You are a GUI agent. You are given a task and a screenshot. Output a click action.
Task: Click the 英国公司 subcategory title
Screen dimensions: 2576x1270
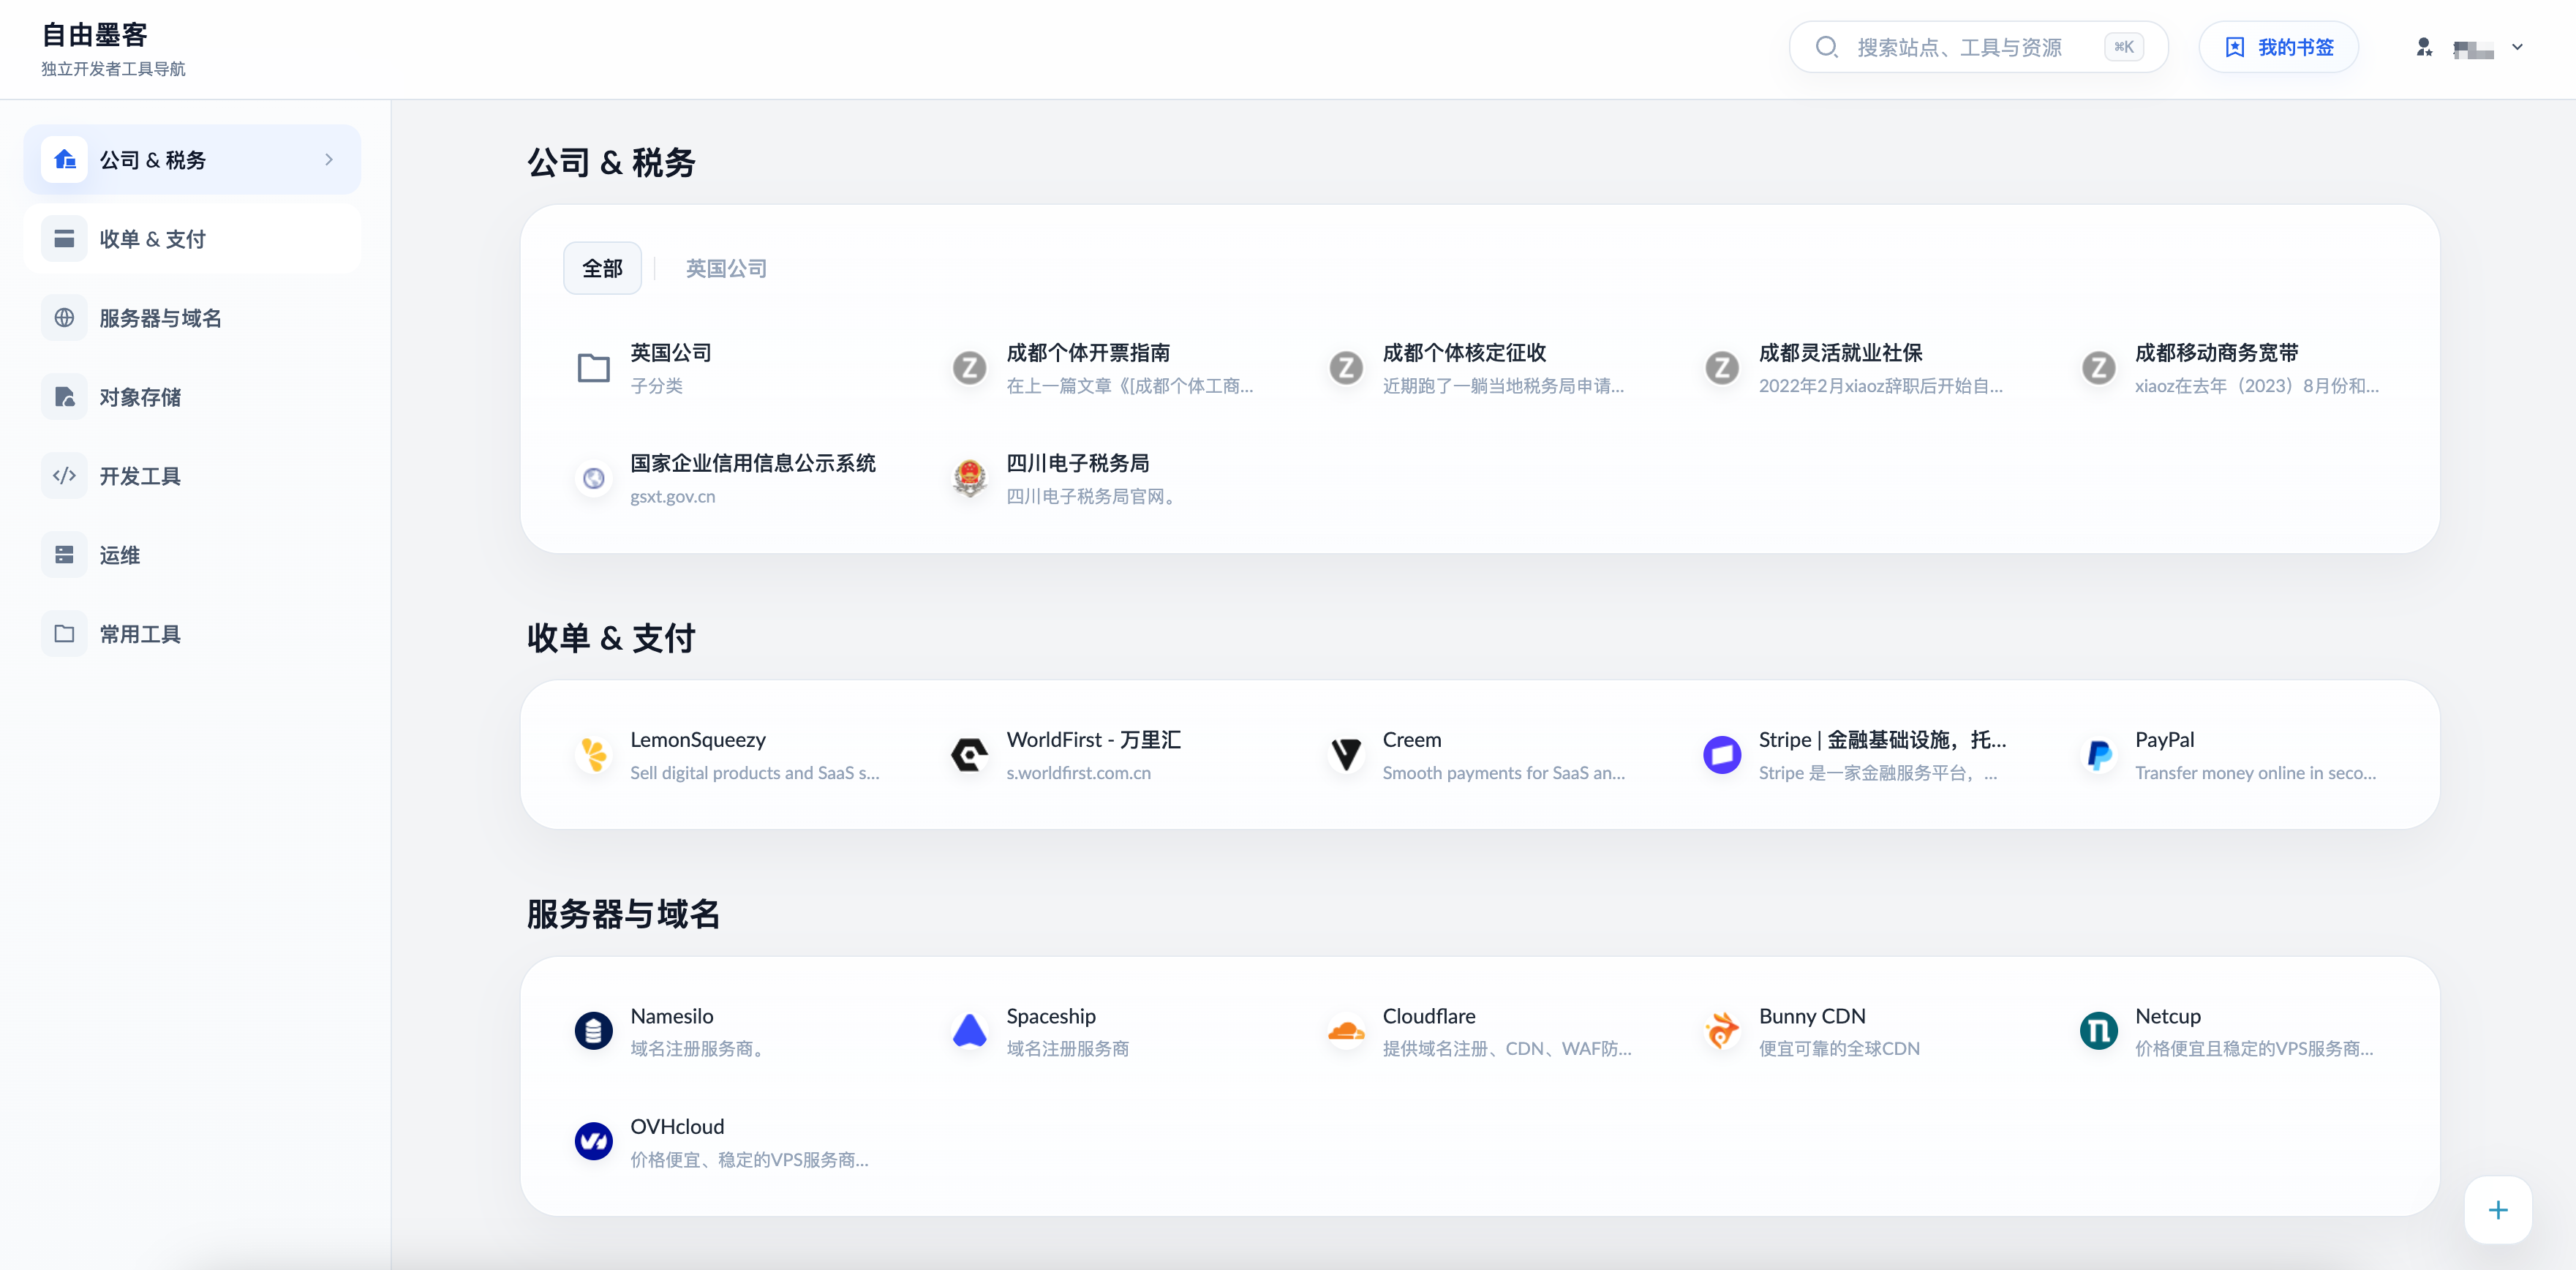coord(671,353)
